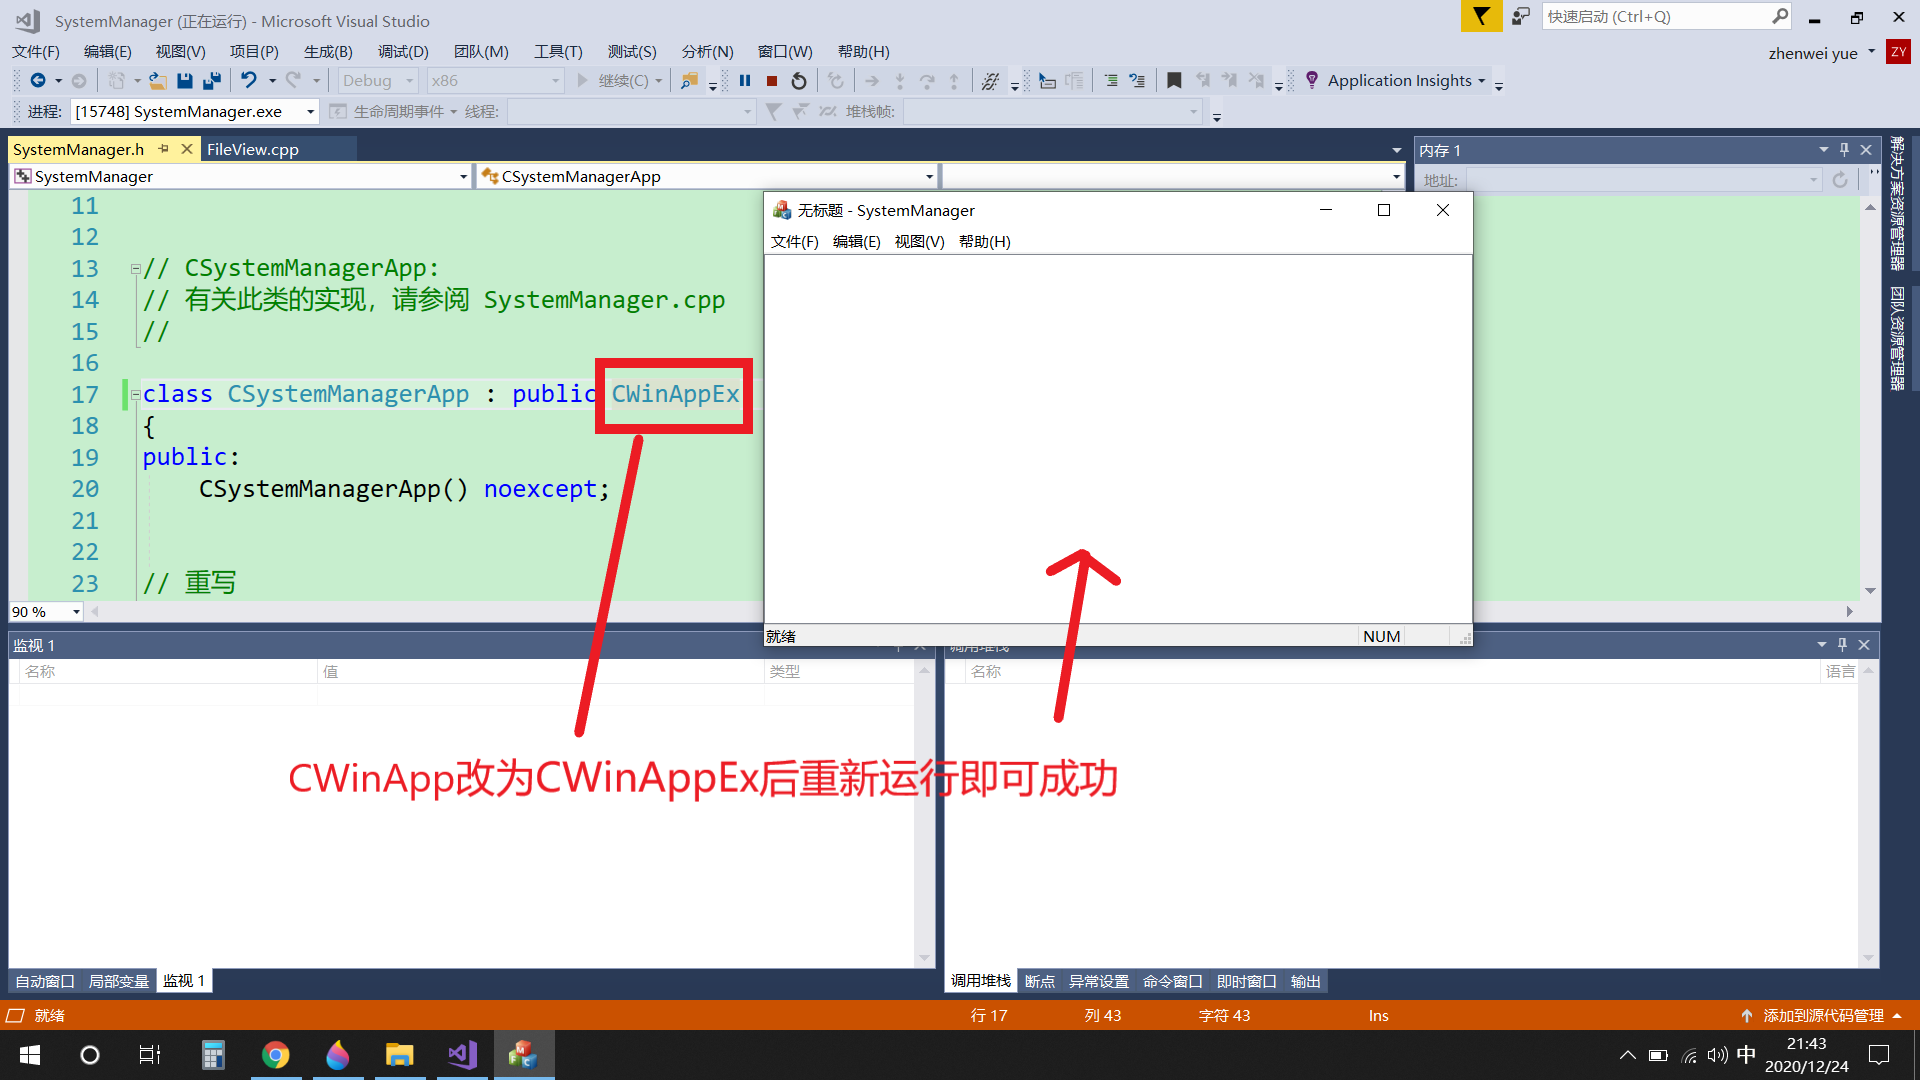The width and height of the screenshot is (1920, 1080).
Task: Click the Undo arrow icon
Action: point(249,80)
